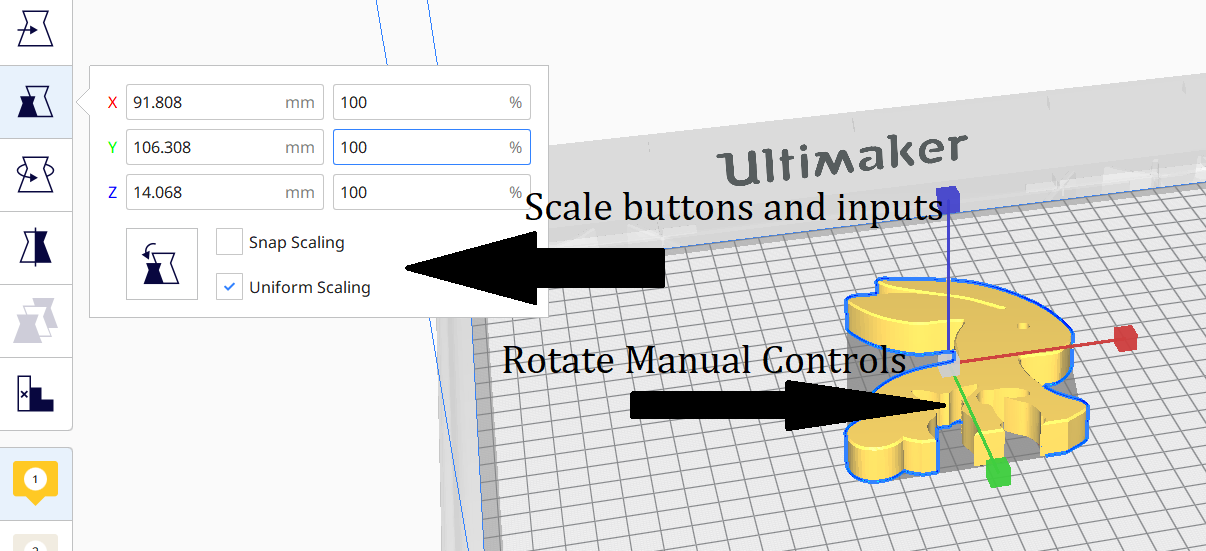Screen dimensions: 1206x551
Task: Click the Y size field showing 106.308
Action: [205, 147]
